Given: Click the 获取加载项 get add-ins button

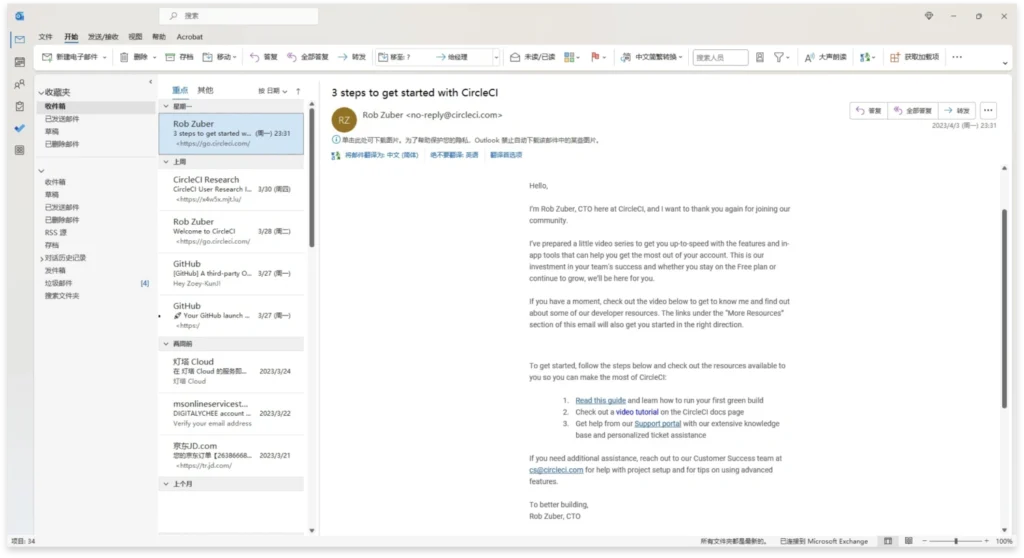Looking at the screenshot, I should (x=914, y=57).
